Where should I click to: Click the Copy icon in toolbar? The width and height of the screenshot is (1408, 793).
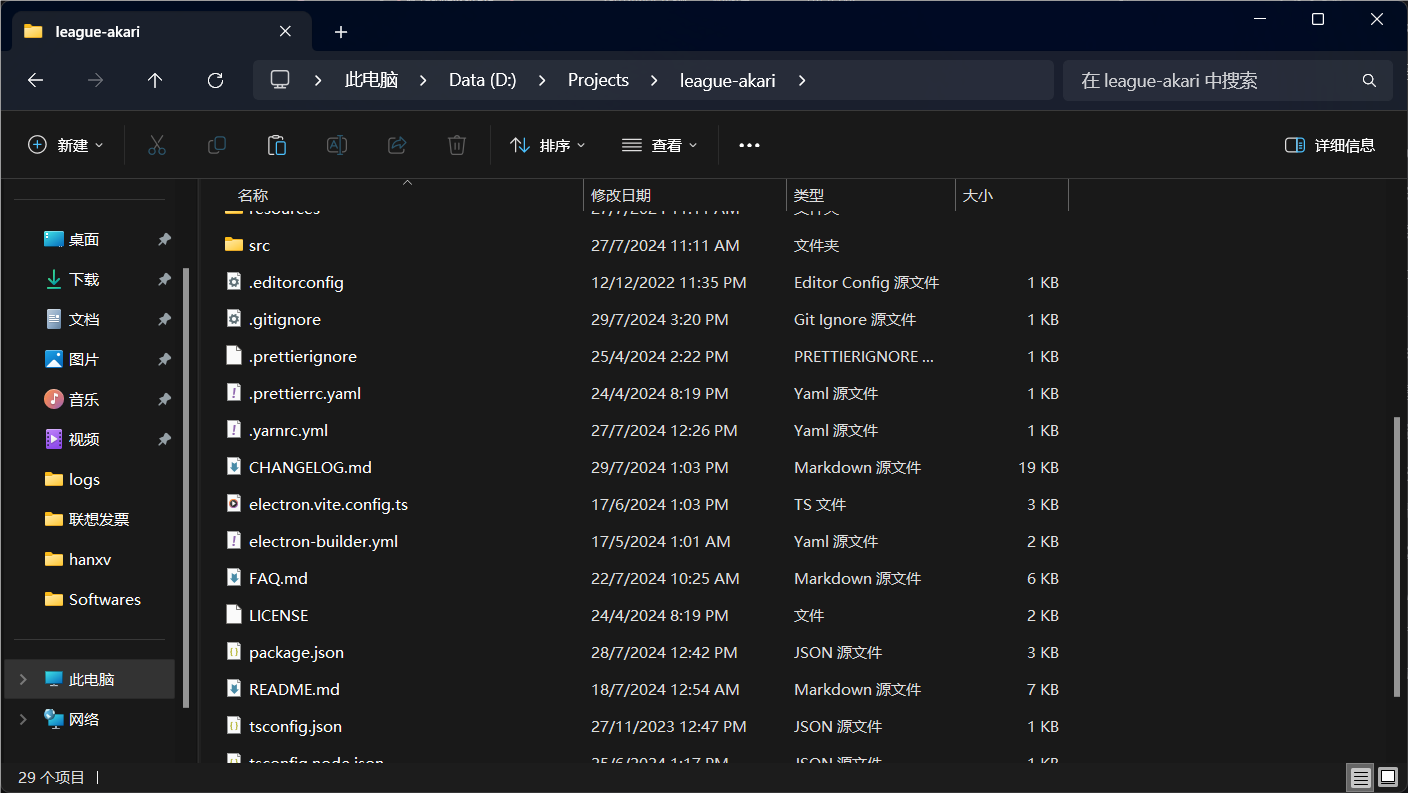click(x=216, y=145)
